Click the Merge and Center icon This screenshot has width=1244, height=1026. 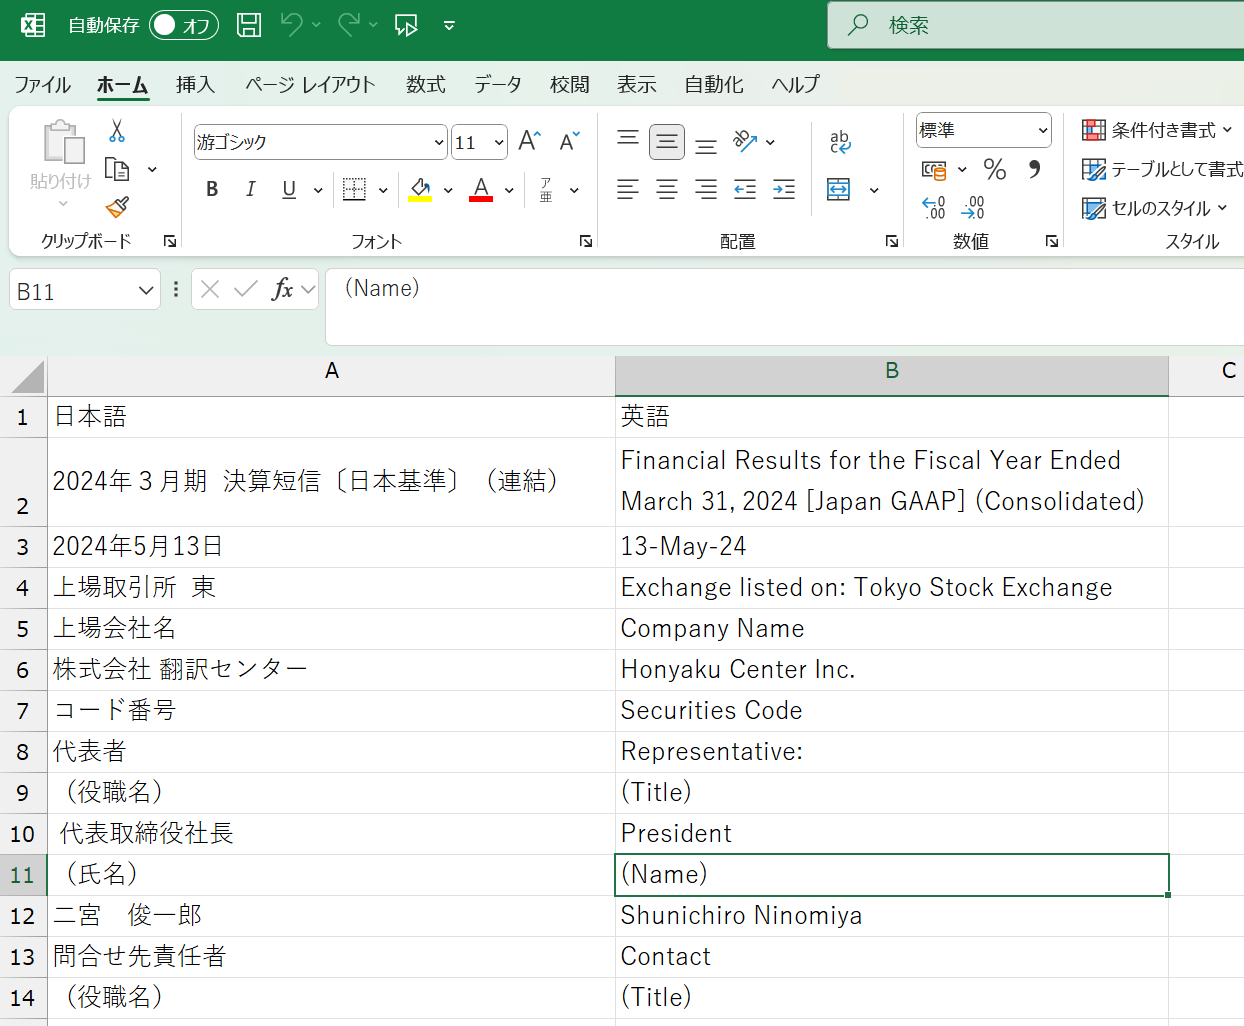click(838, 189)
